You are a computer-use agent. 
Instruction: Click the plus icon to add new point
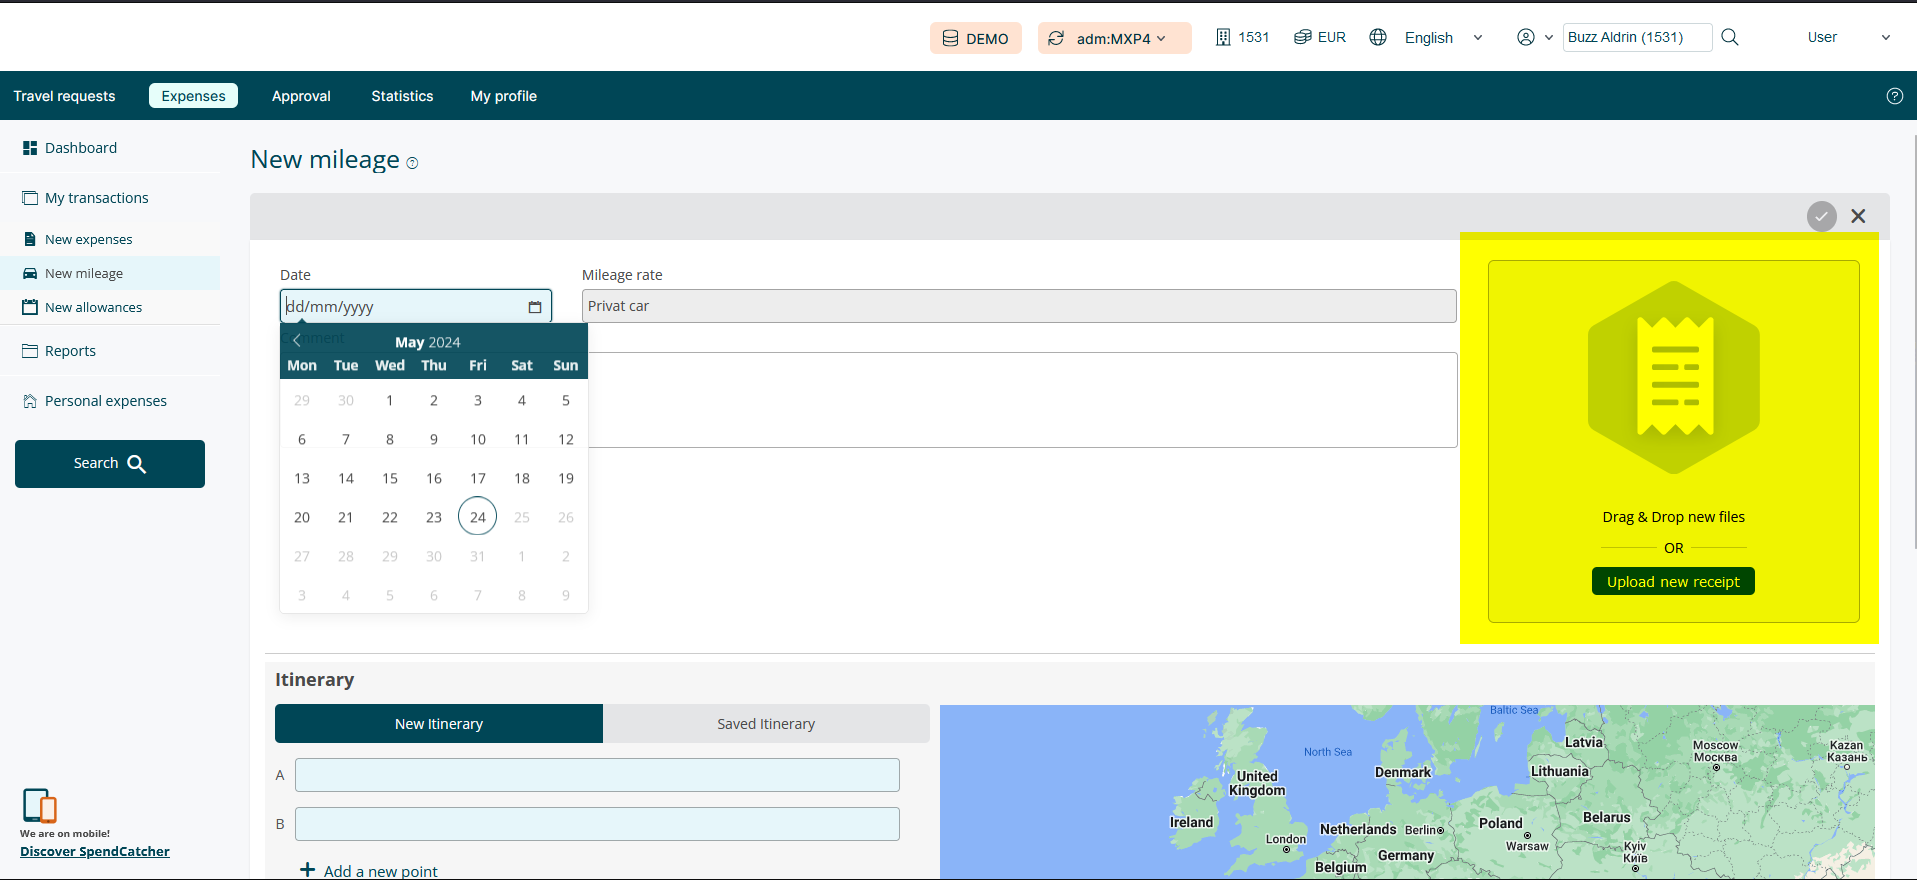pyautogui.click(x=308, y=870)
